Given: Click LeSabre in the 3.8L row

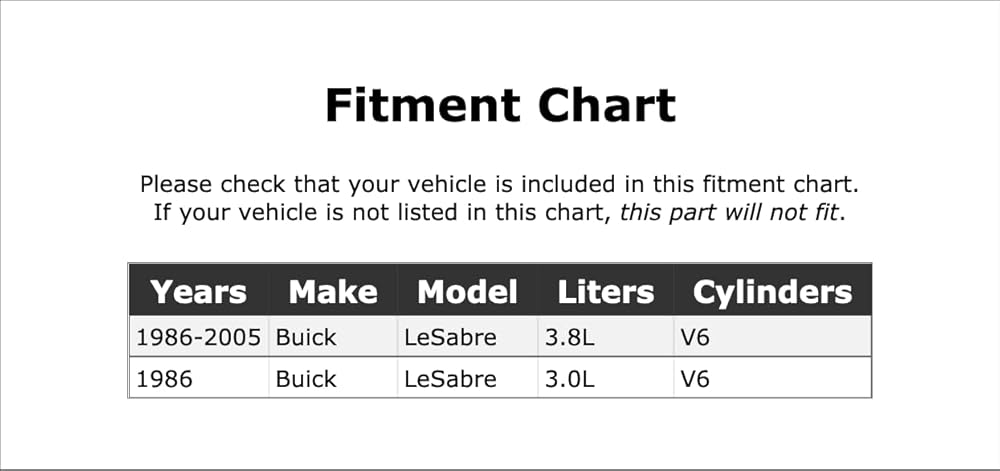Looking at the screenshot, I should (450, 337).
